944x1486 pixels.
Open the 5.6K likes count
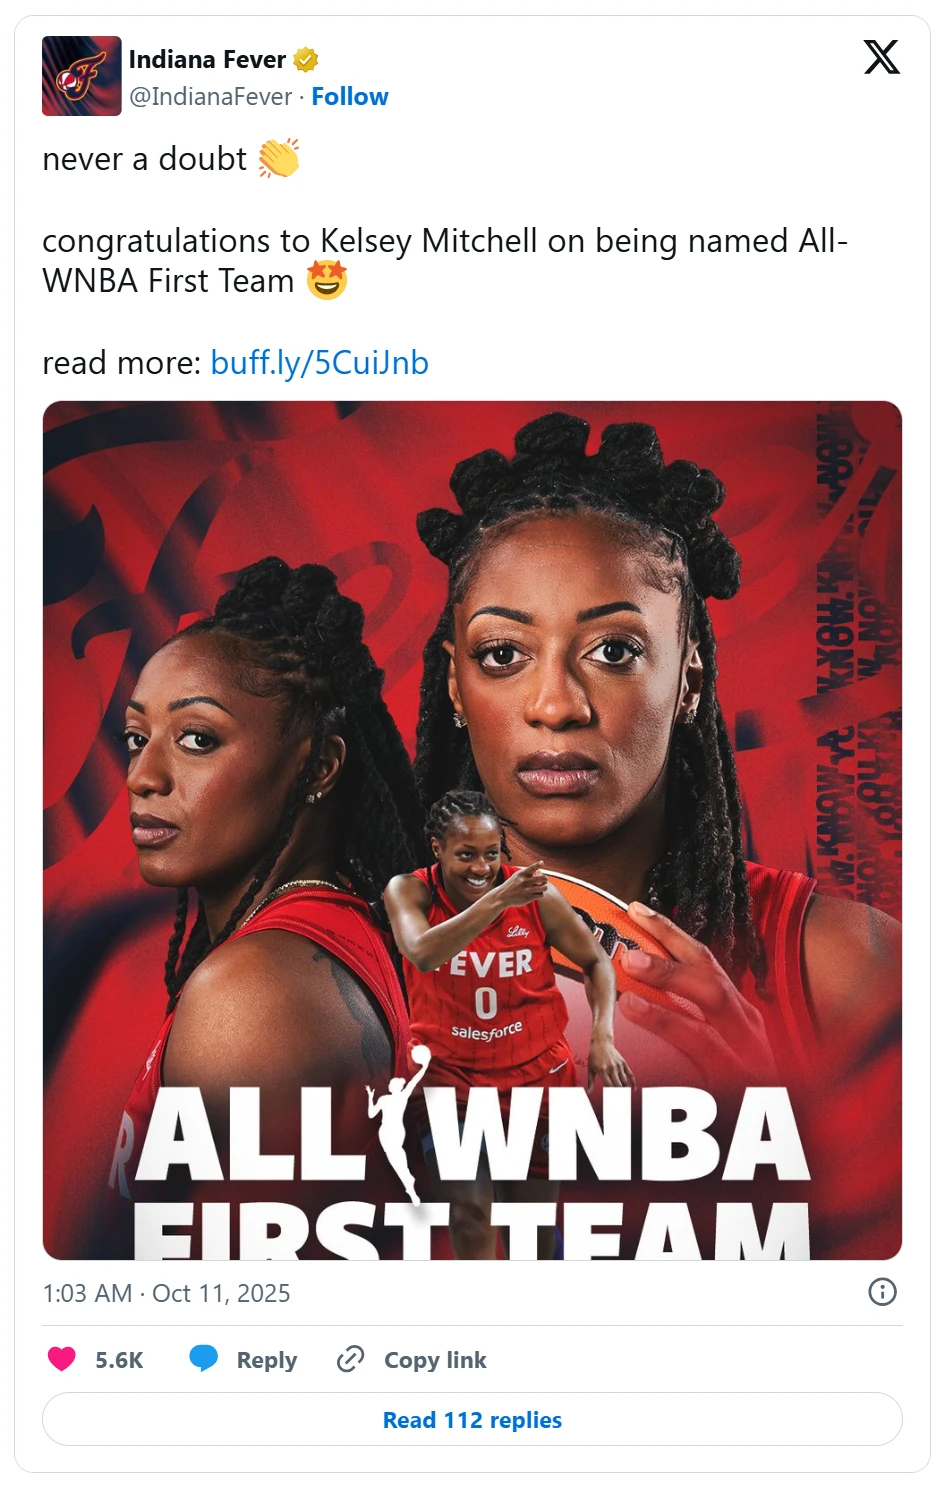click(x=119, y=1360)
